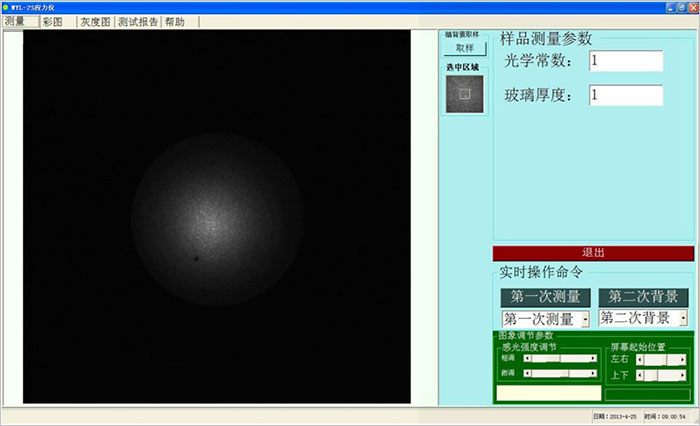Click the 左右 position left arrow
This screenshot has width=700, height=426.
pyautogui.click(x=640, y=359)
